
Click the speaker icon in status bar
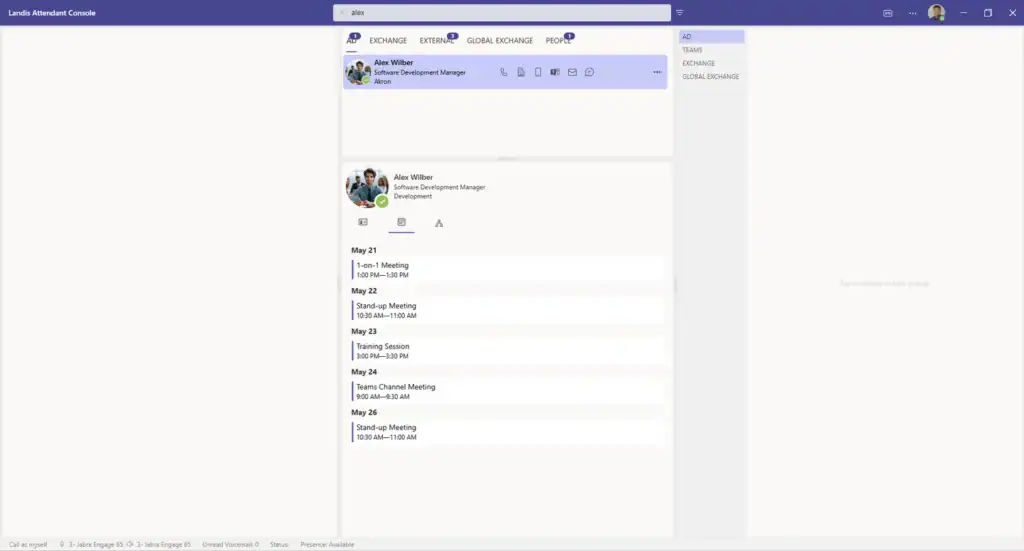(x=130, y=544)
